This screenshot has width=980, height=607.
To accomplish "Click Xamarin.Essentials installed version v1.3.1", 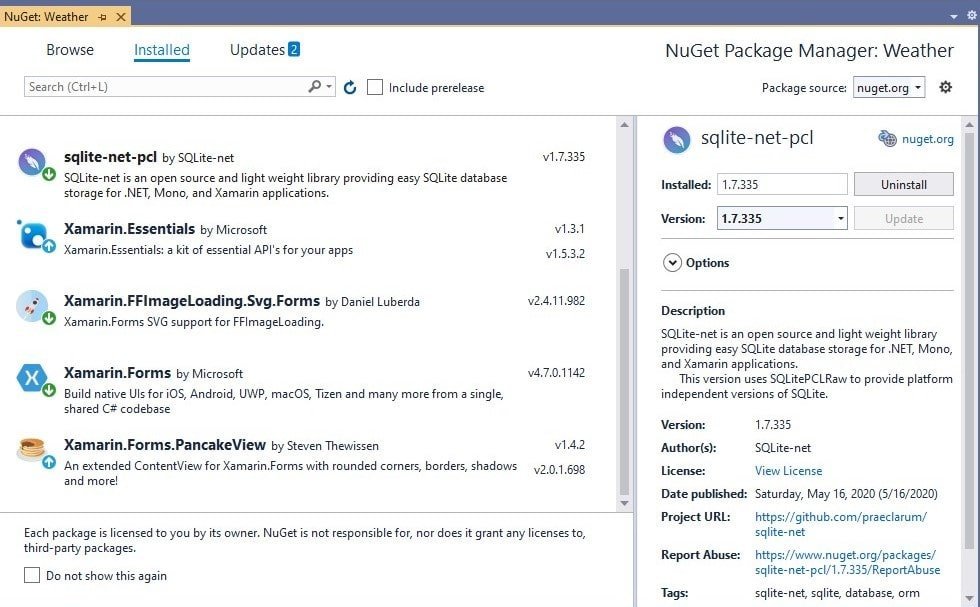I will pyautogui.click(x=569, y=229).
